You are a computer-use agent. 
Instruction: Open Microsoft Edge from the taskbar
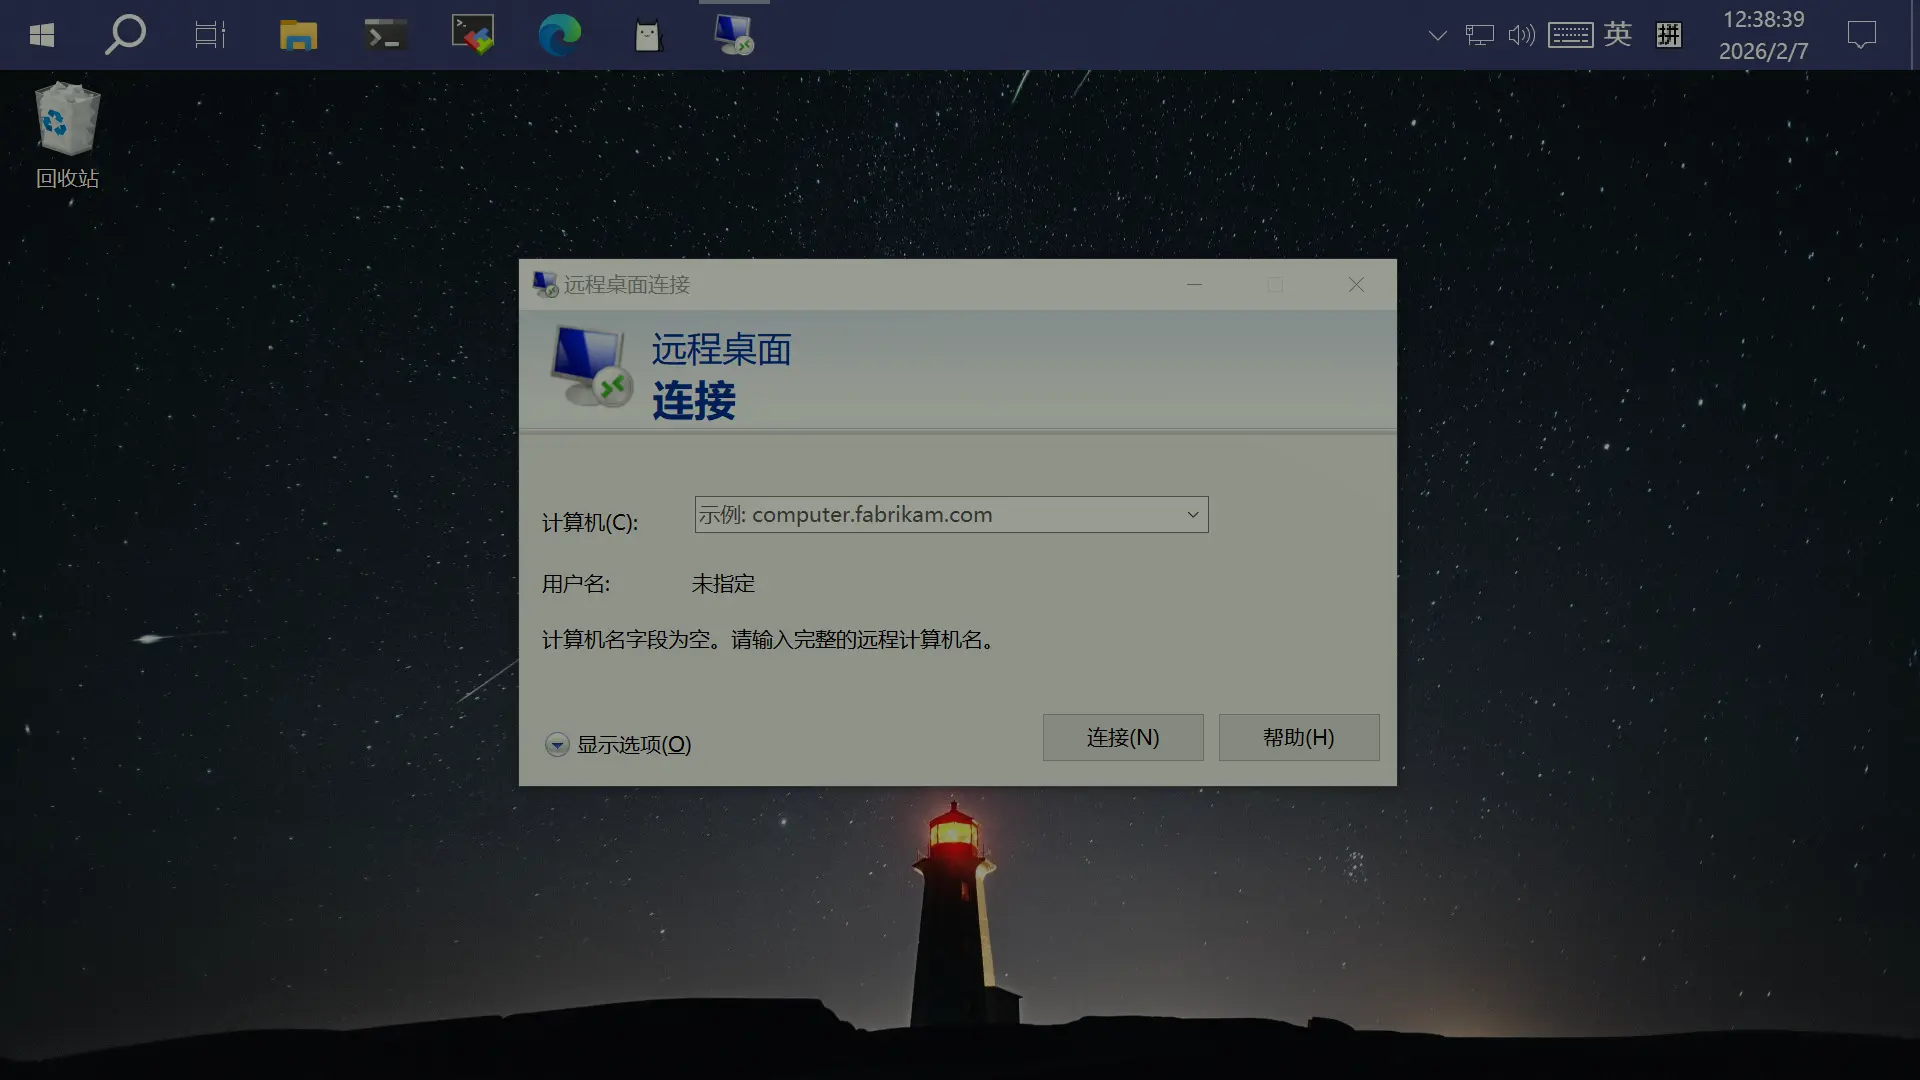tap(560, 34)
